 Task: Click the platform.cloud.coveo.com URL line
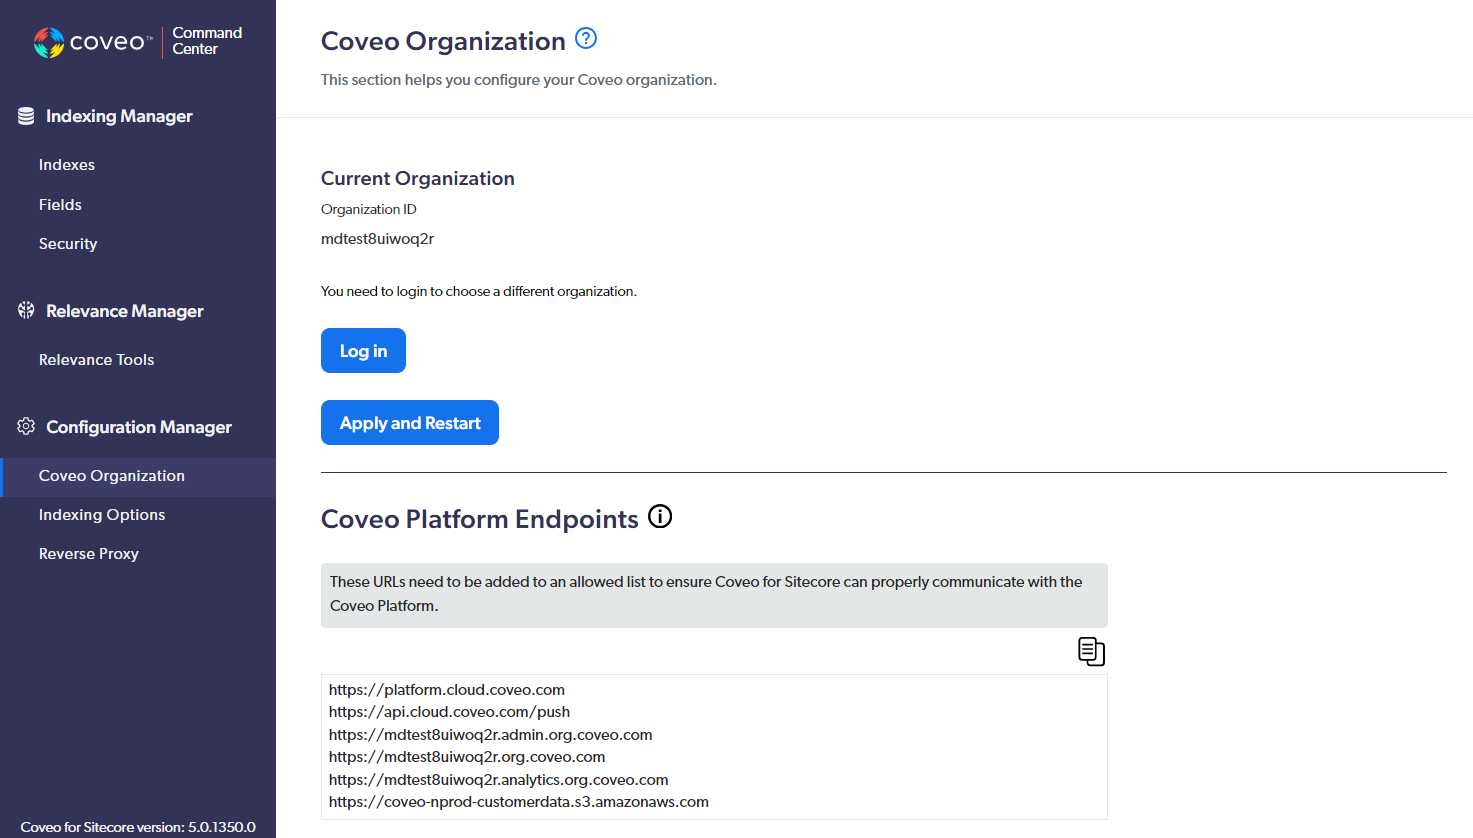447,690
